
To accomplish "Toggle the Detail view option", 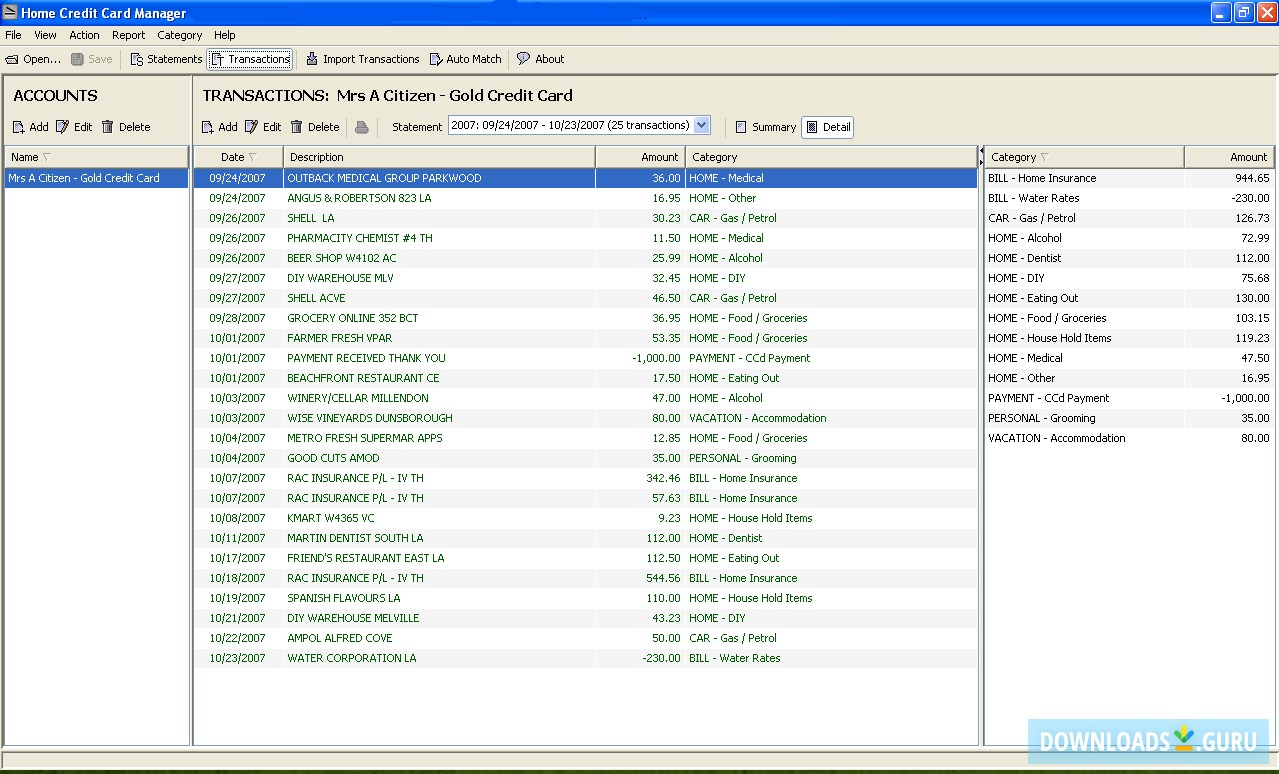I will click(x=828, y=127).
